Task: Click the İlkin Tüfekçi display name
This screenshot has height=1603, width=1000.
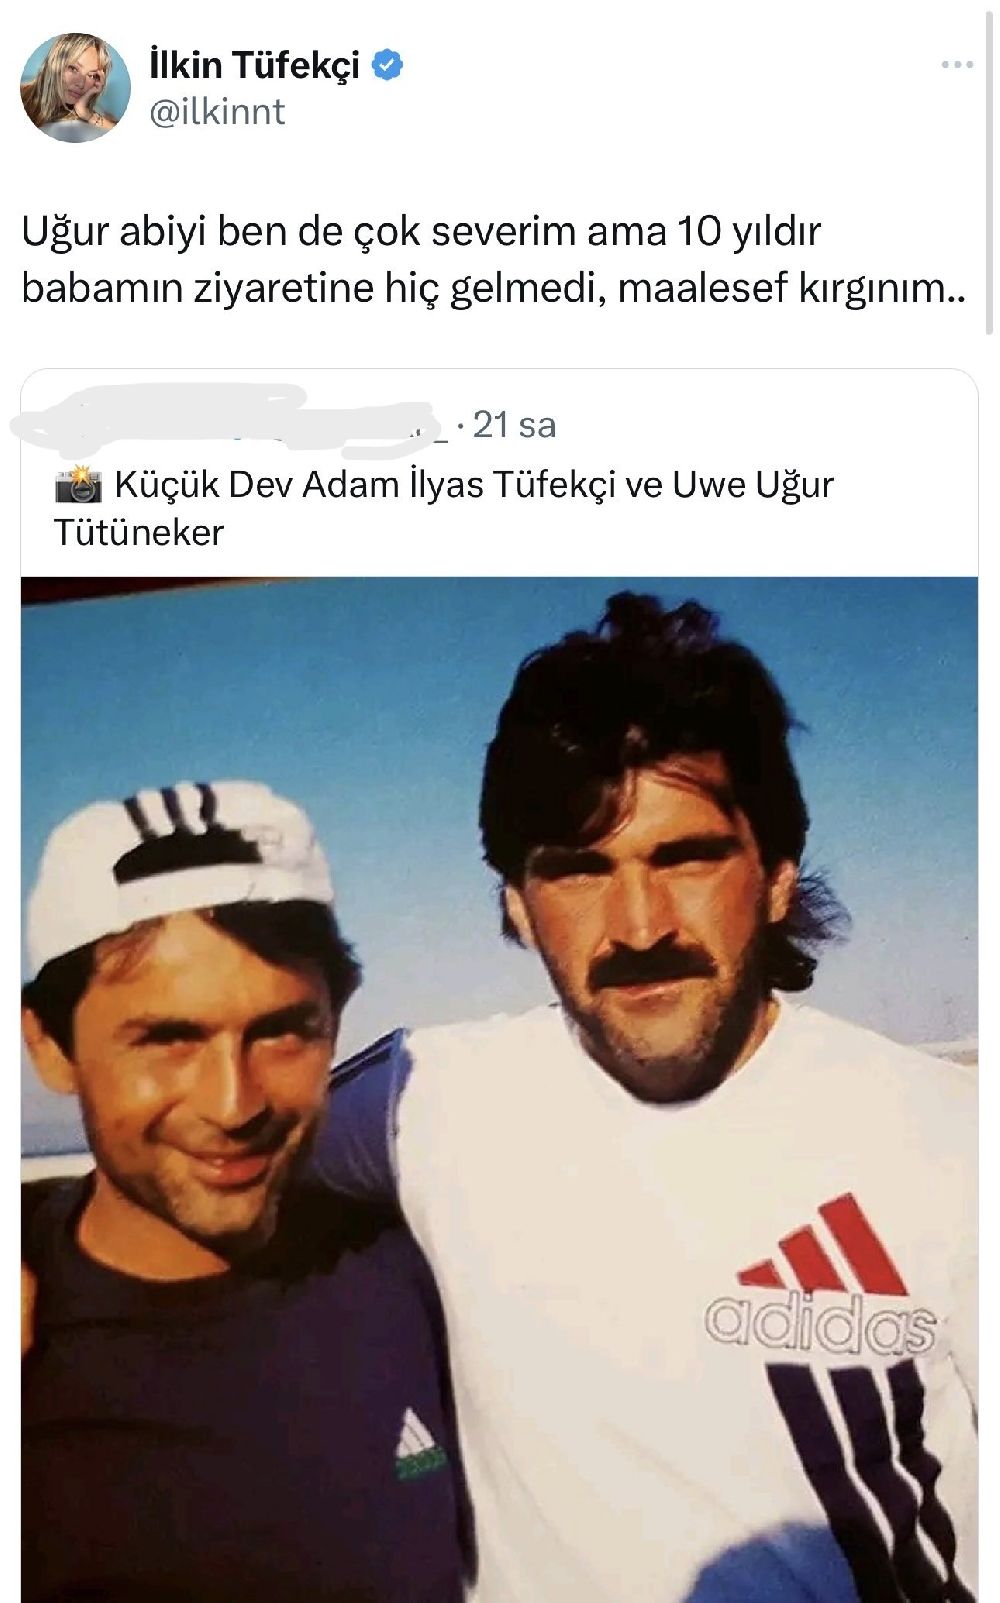Action: (254, 66)
